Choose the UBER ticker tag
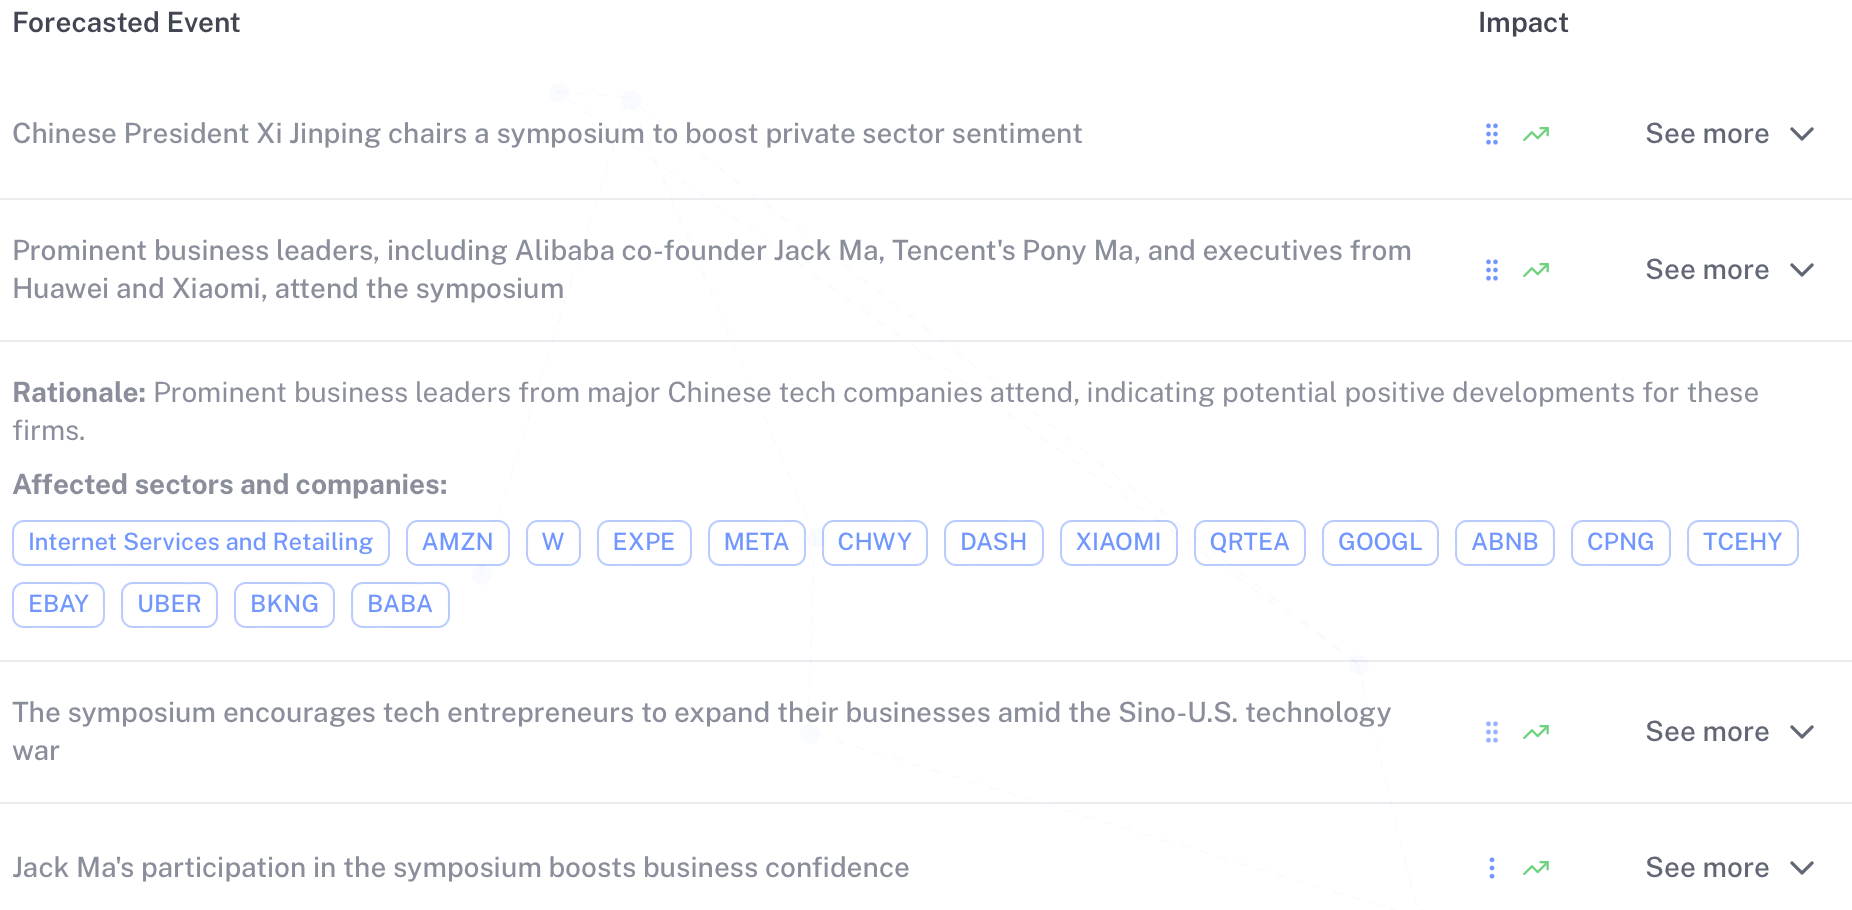The height and width of the screenshot is (910, 1852). (x=169, y=604)
